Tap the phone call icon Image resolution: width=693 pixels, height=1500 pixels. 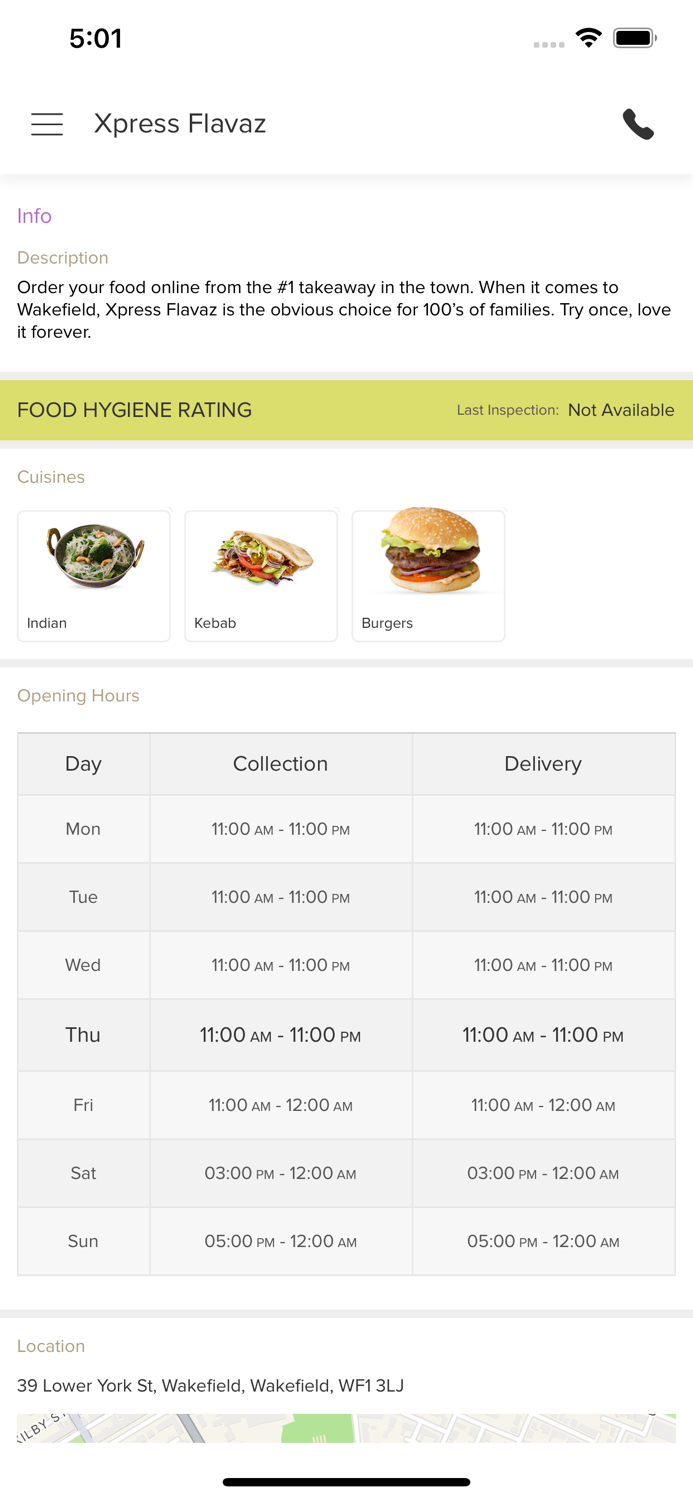(x=638, y=124)
